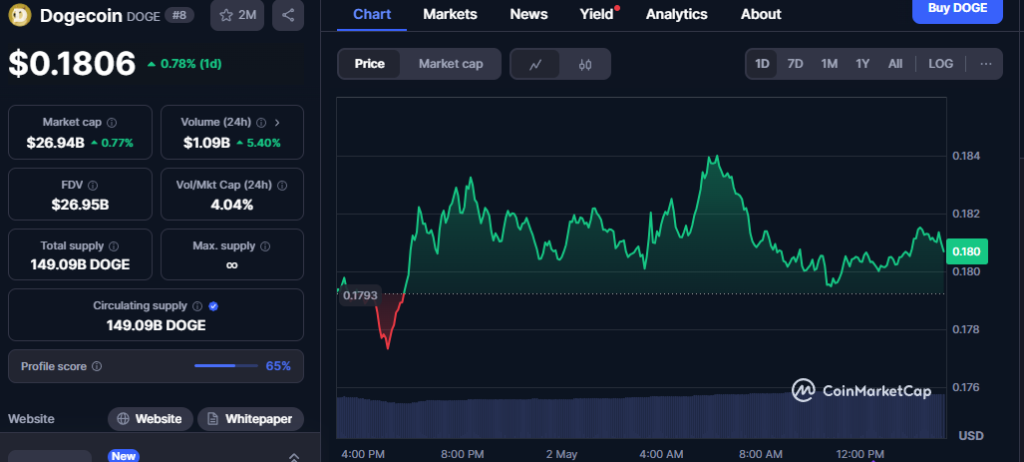This screenshot has height=462, width=1024.
Task: Open the Chart tab
Action: point(372,14)
